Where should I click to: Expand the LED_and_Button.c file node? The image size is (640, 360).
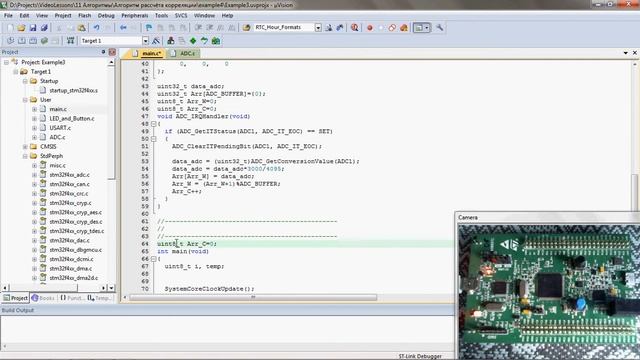pyautogui.click(x=35, y=119)
